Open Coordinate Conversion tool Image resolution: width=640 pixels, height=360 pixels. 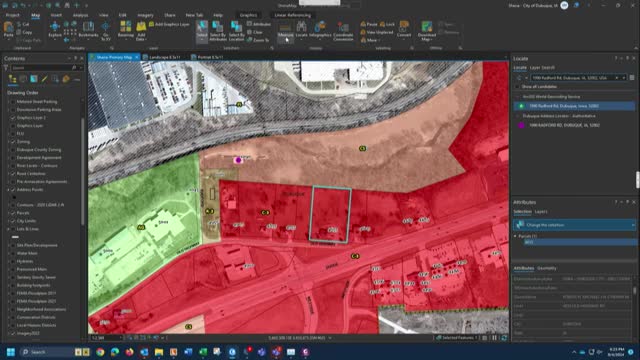(x=343, y=30)
